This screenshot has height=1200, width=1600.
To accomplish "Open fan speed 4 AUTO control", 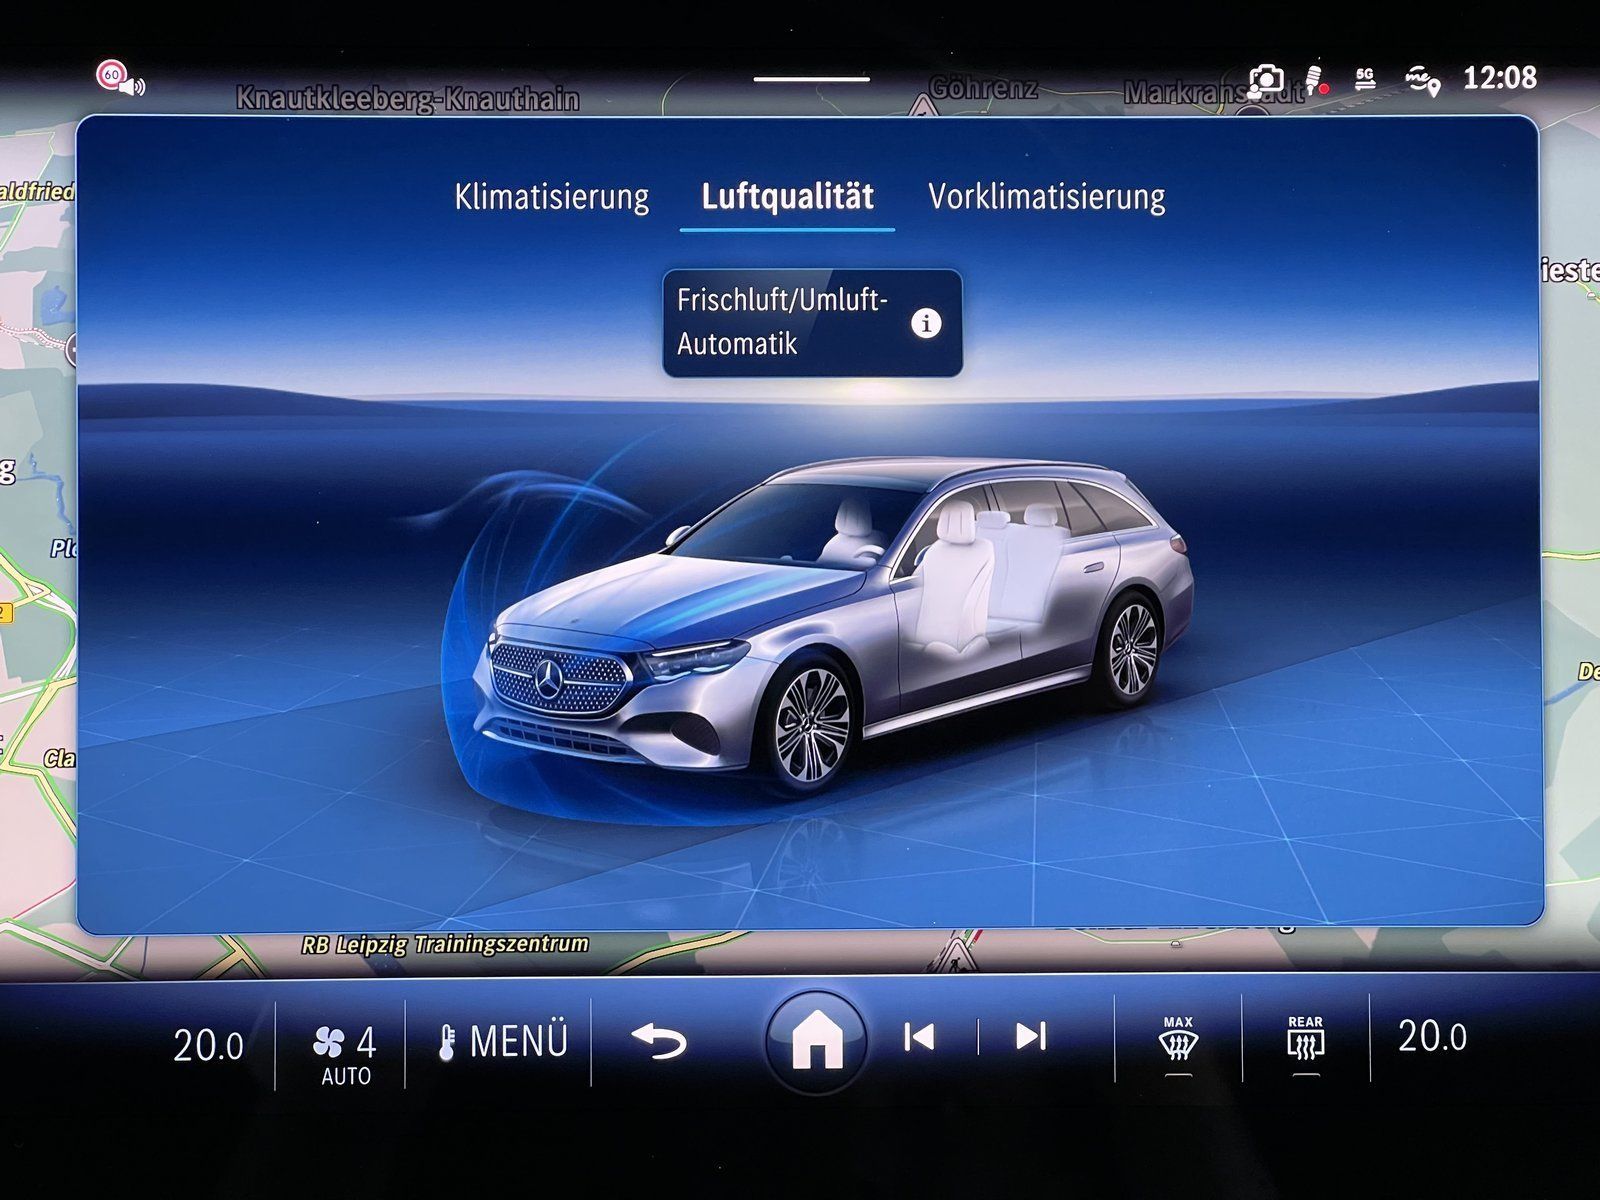I will pos(345,1054).
